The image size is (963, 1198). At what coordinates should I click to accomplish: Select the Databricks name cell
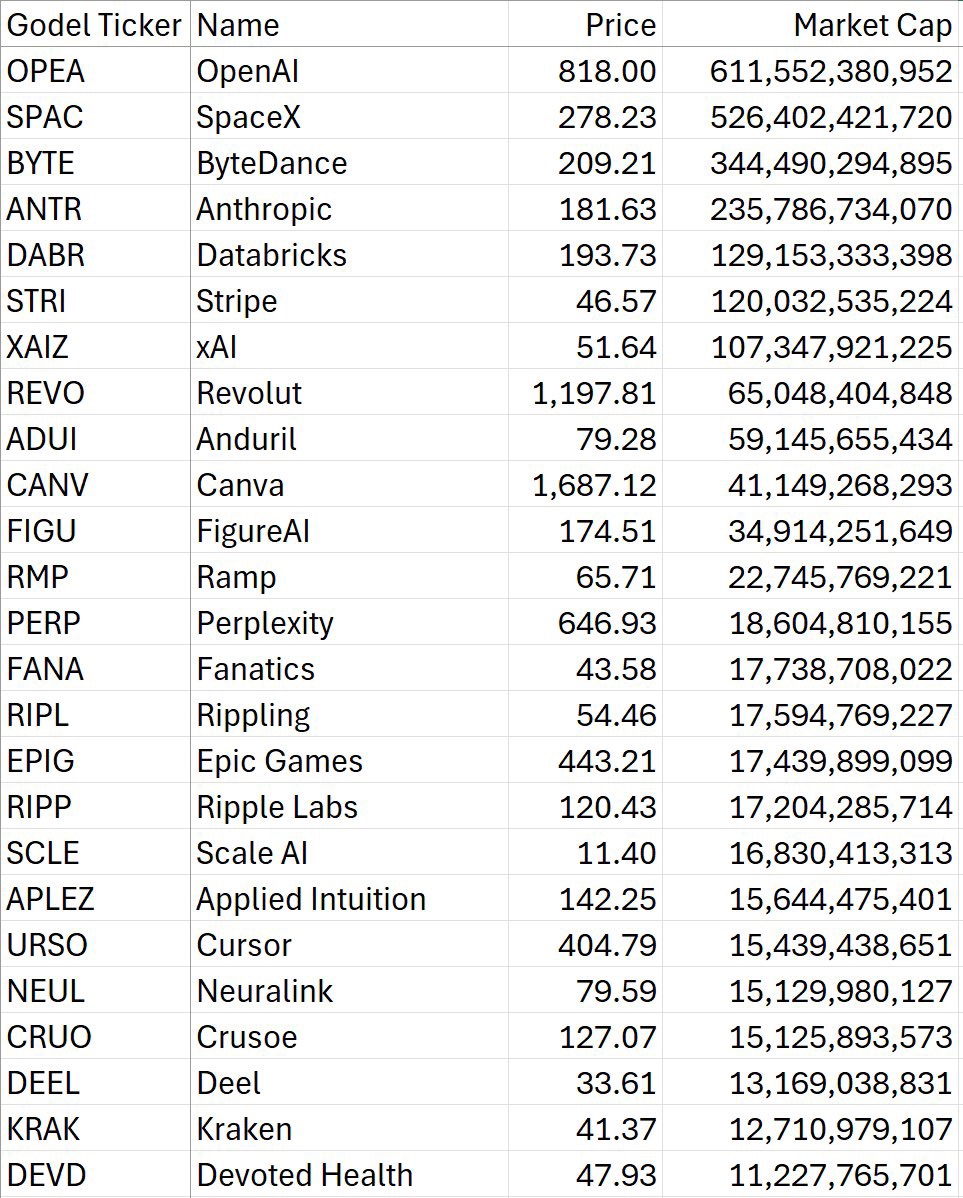[x=272, y=255]
